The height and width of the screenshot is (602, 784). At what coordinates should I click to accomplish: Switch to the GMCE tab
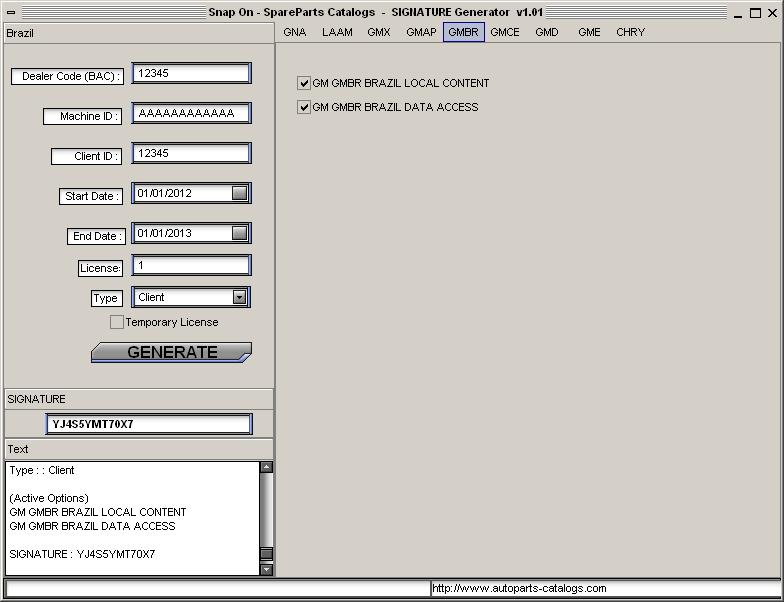(504, 32)
